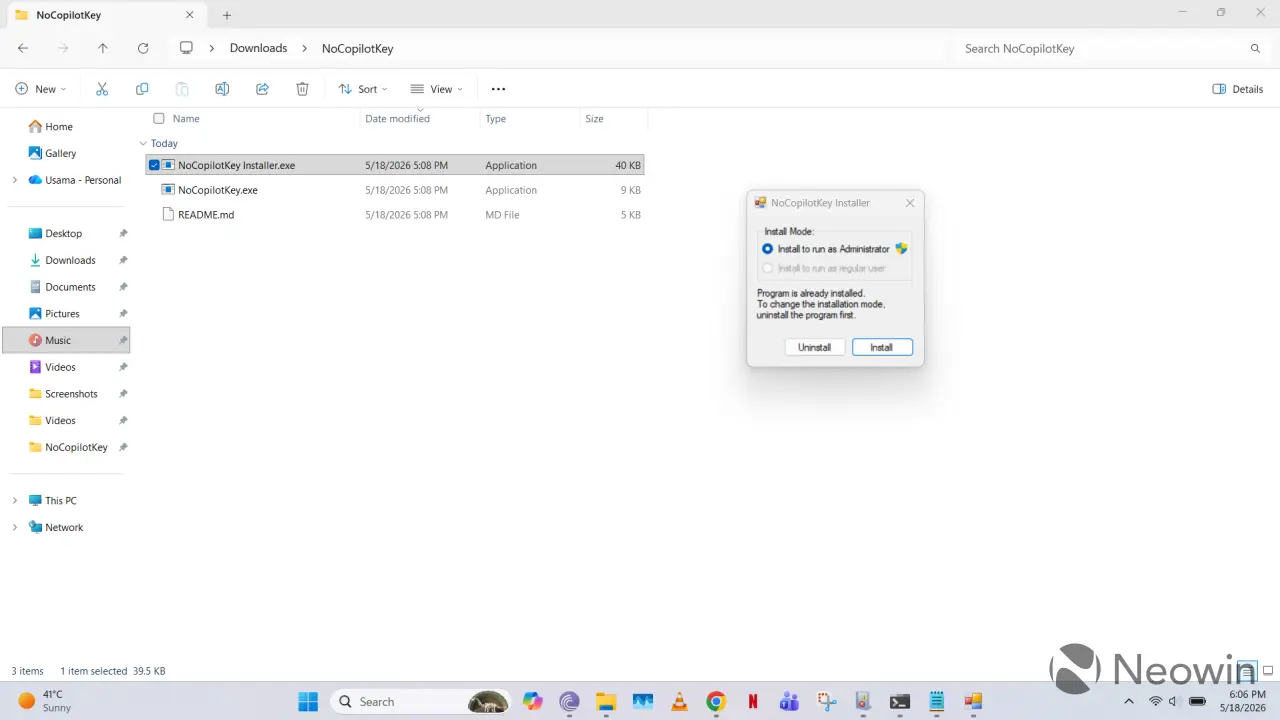Open the View dropdown

coord(437,89)
